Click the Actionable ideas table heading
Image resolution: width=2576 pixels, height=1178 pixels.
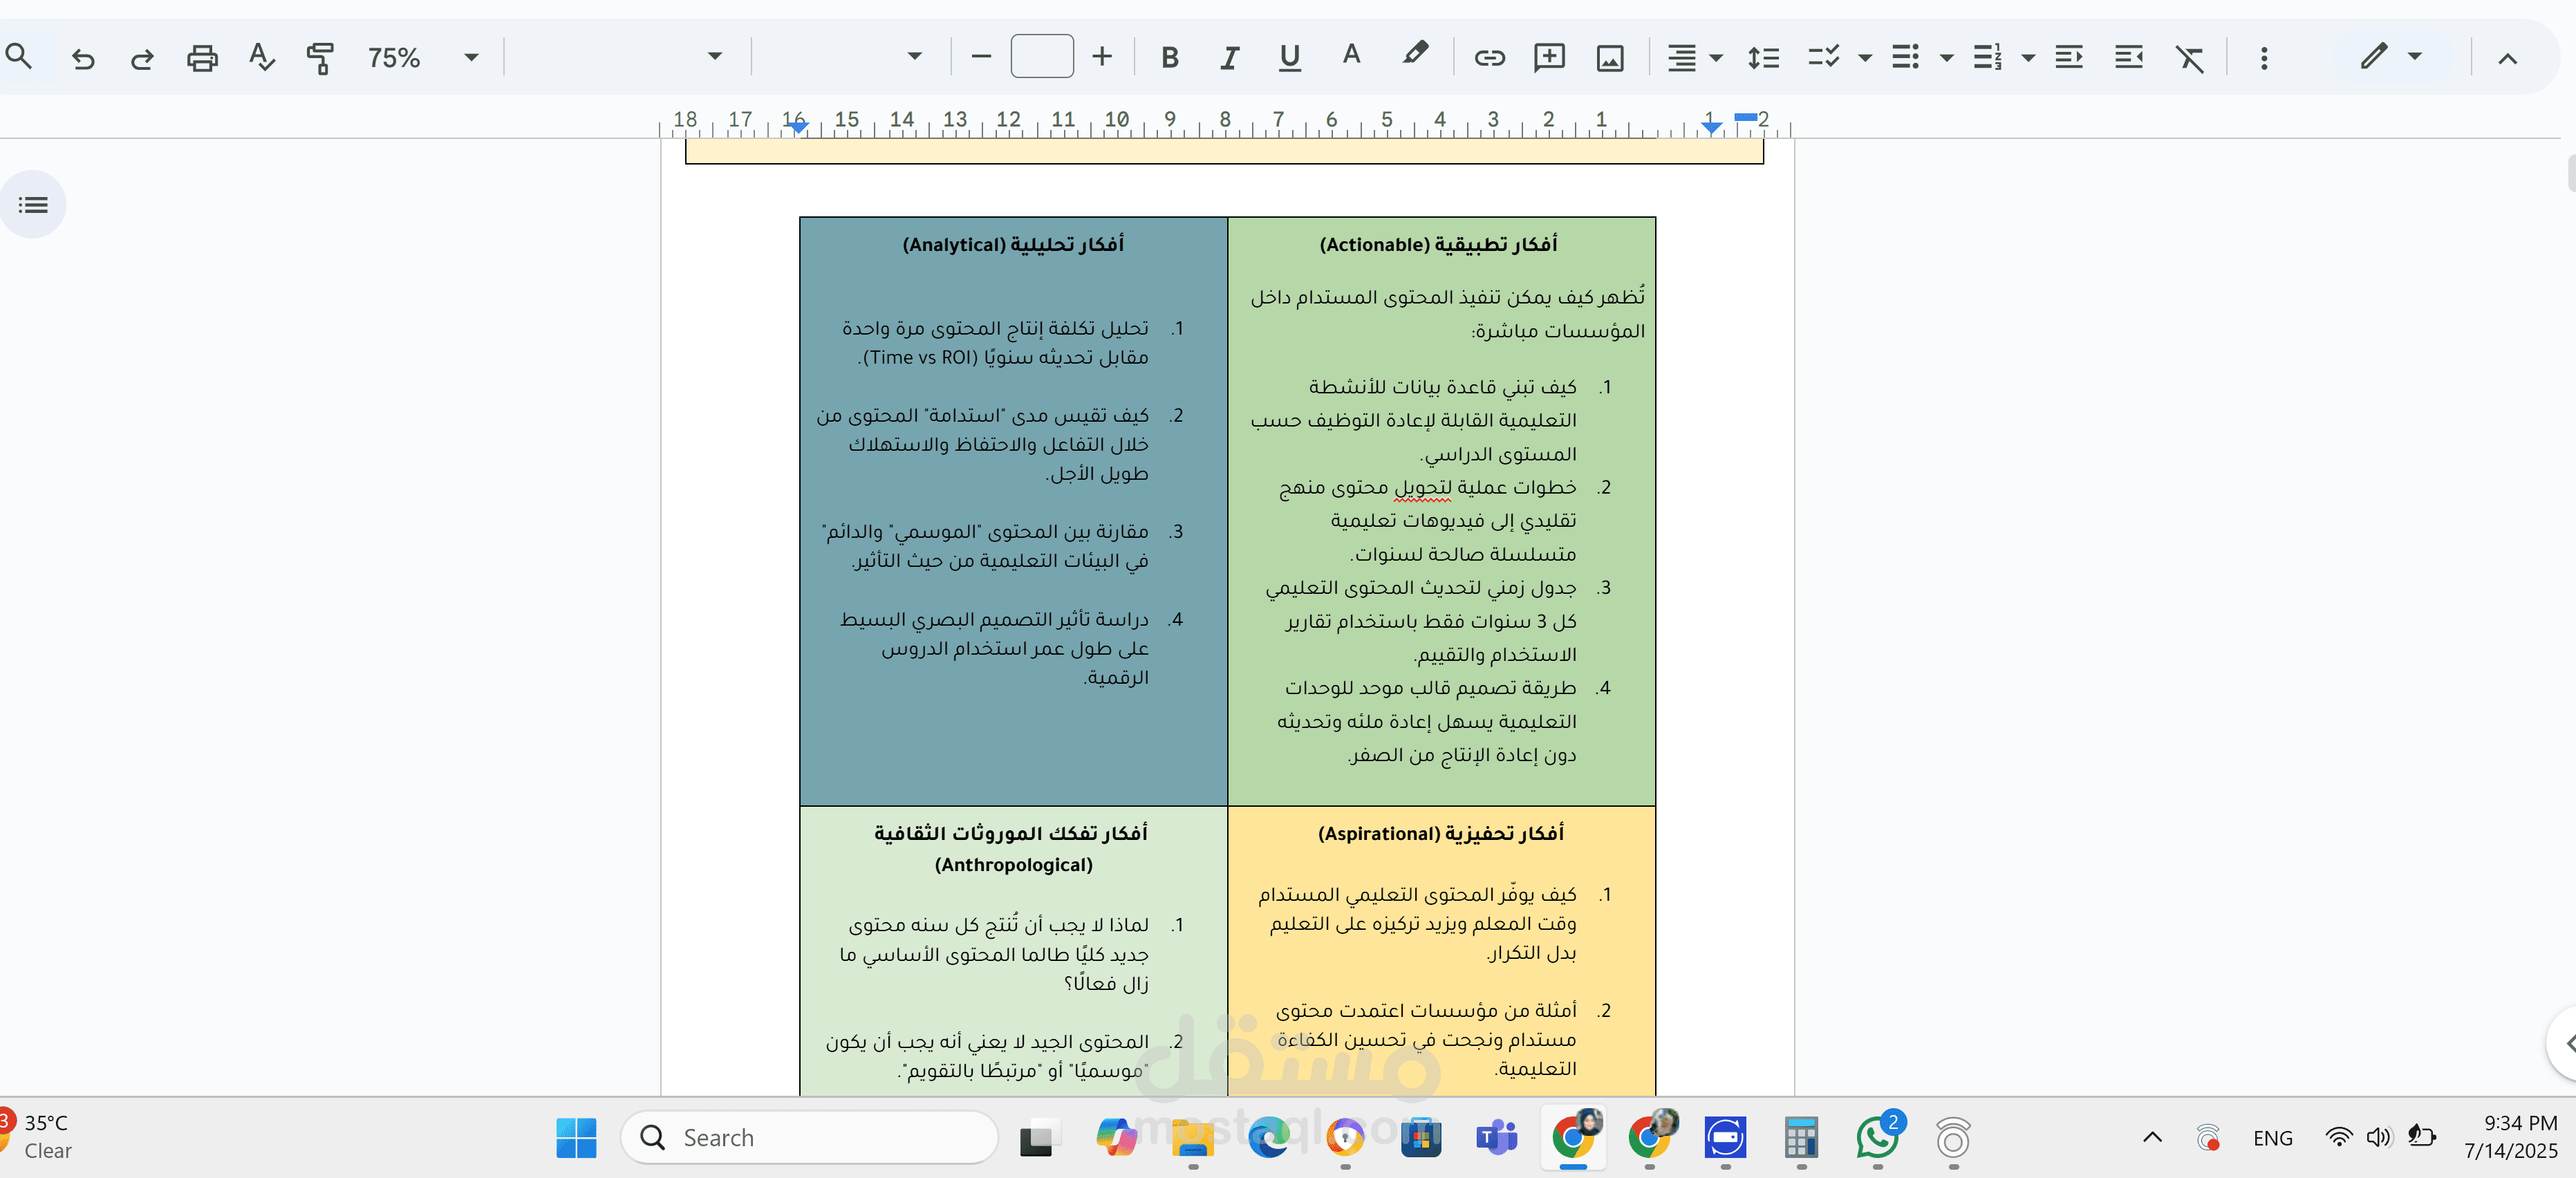(1438, 244)
